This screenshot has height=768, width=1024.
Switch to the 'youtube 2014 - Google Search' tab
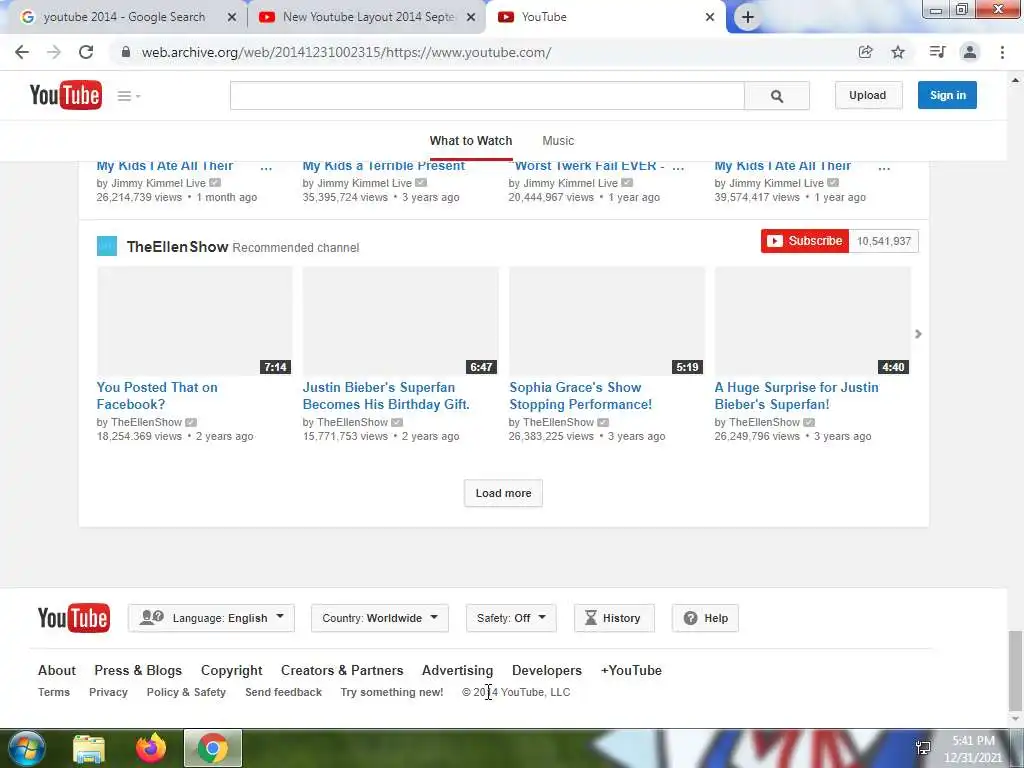click(x=124, y=17)
